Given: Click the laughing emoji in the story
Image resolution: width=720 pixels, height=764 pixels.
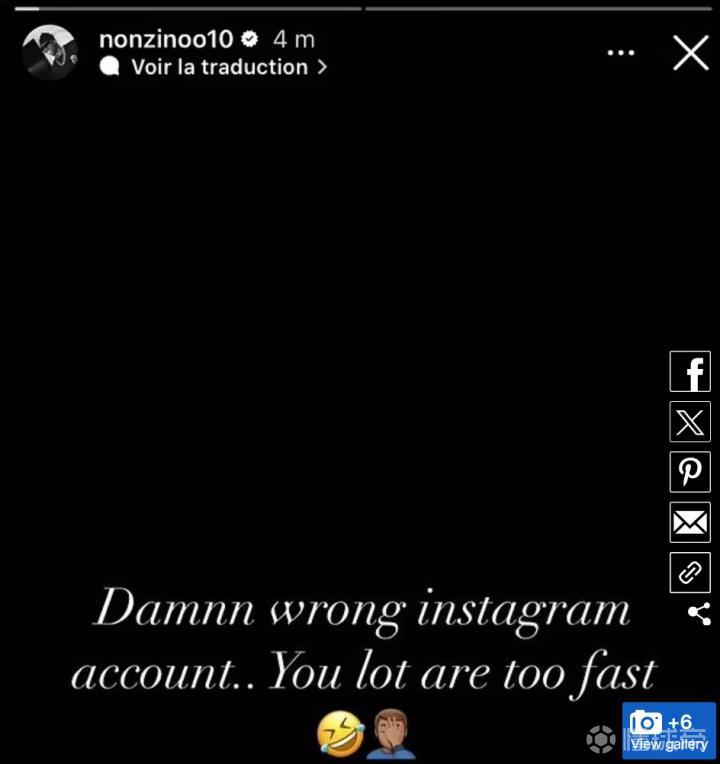Looking at the screenshot, I should tap(341, 733).
